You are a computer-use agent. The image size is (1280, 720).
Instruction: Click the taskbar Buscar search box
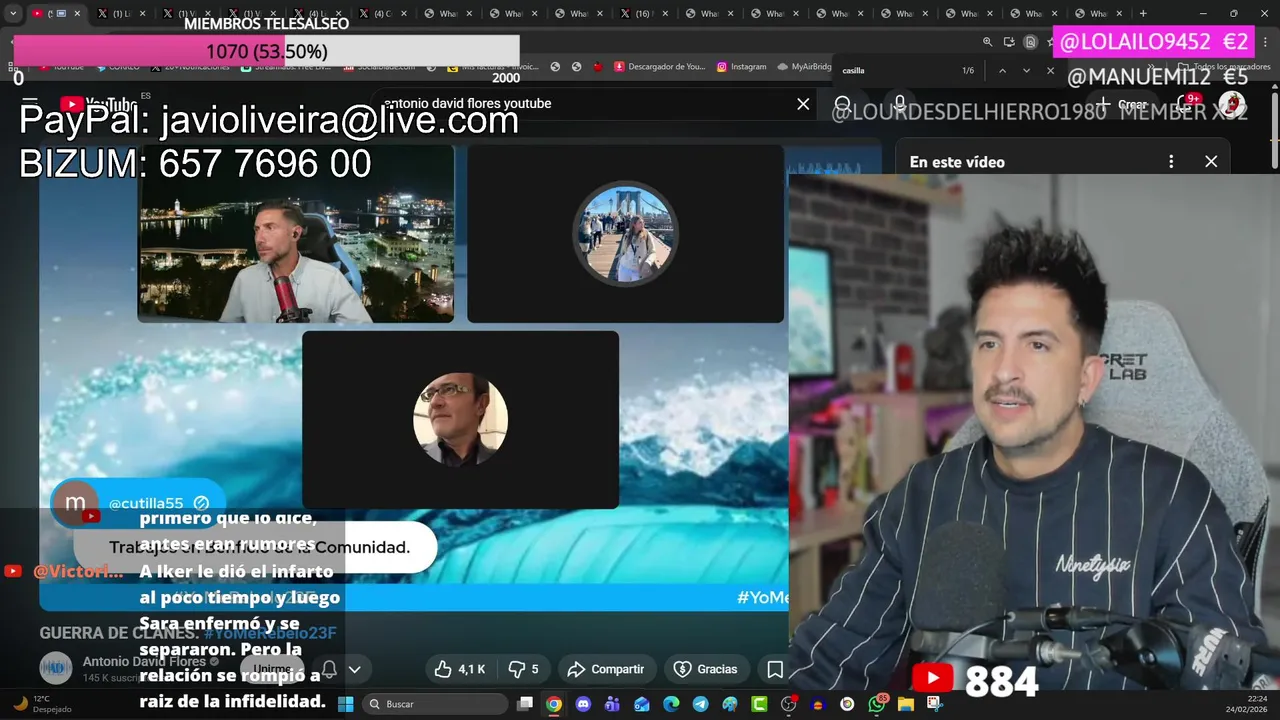pyautogui.click(x=435, y=704)
